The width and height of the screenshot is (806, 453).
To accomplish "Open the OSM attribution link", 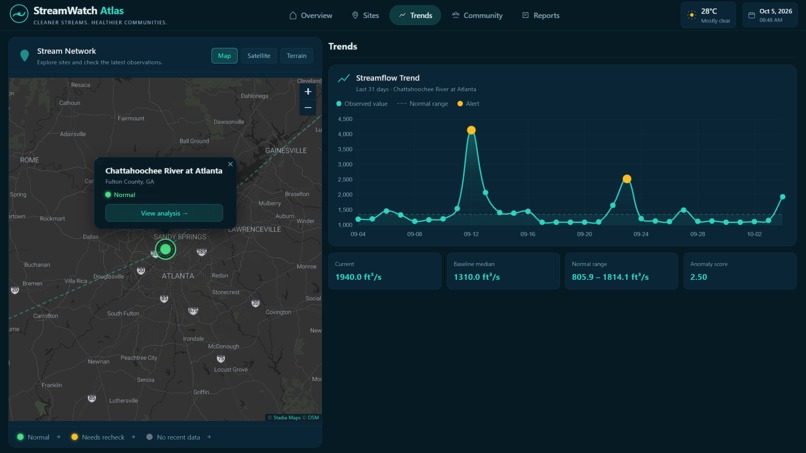I will coord(313,418).
